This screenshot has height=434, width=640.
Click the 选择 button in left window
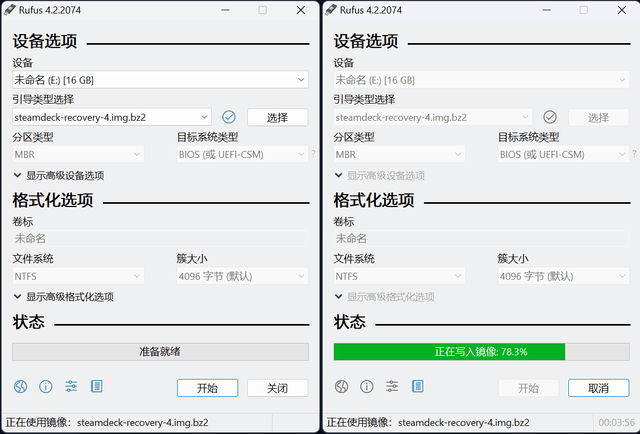[276, 117]
